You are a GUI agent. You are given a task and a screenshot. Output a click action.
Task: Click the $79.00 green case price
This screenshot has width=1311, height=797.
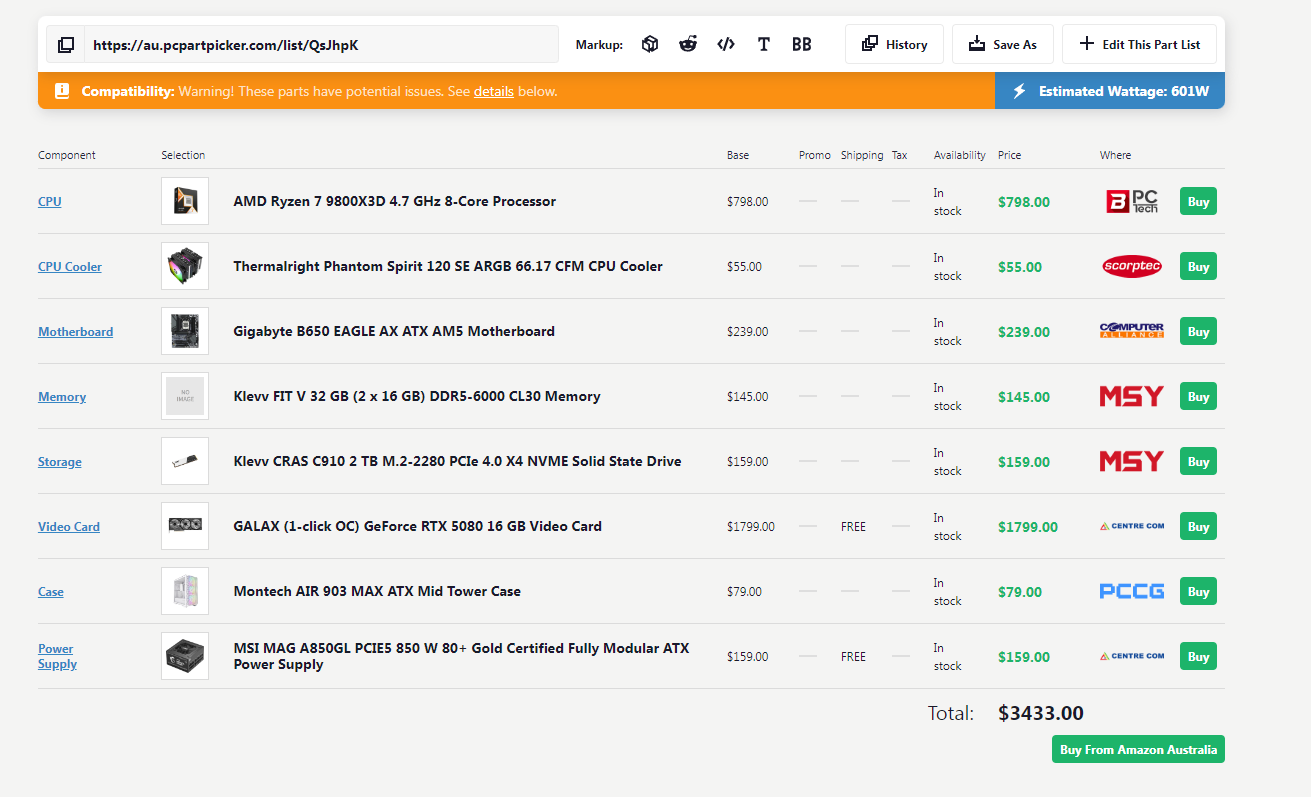[x=1020, y=592]
